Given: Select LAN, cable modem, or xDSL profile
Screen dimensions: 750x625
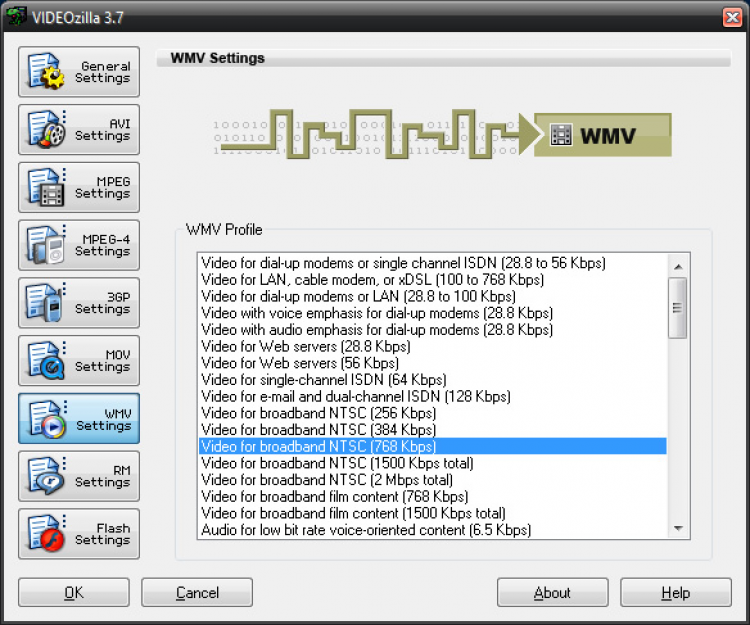Looking at the screenshot, I should [x=432, y=280].
